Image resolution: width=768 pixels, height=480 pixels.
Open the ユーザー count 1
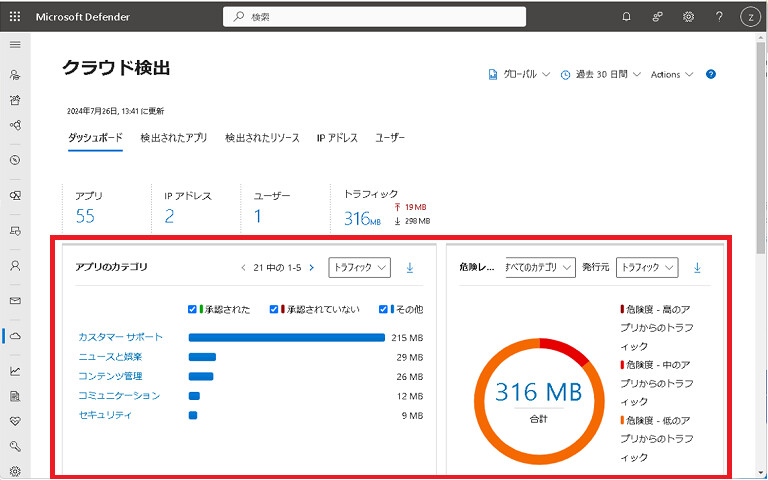258,216
